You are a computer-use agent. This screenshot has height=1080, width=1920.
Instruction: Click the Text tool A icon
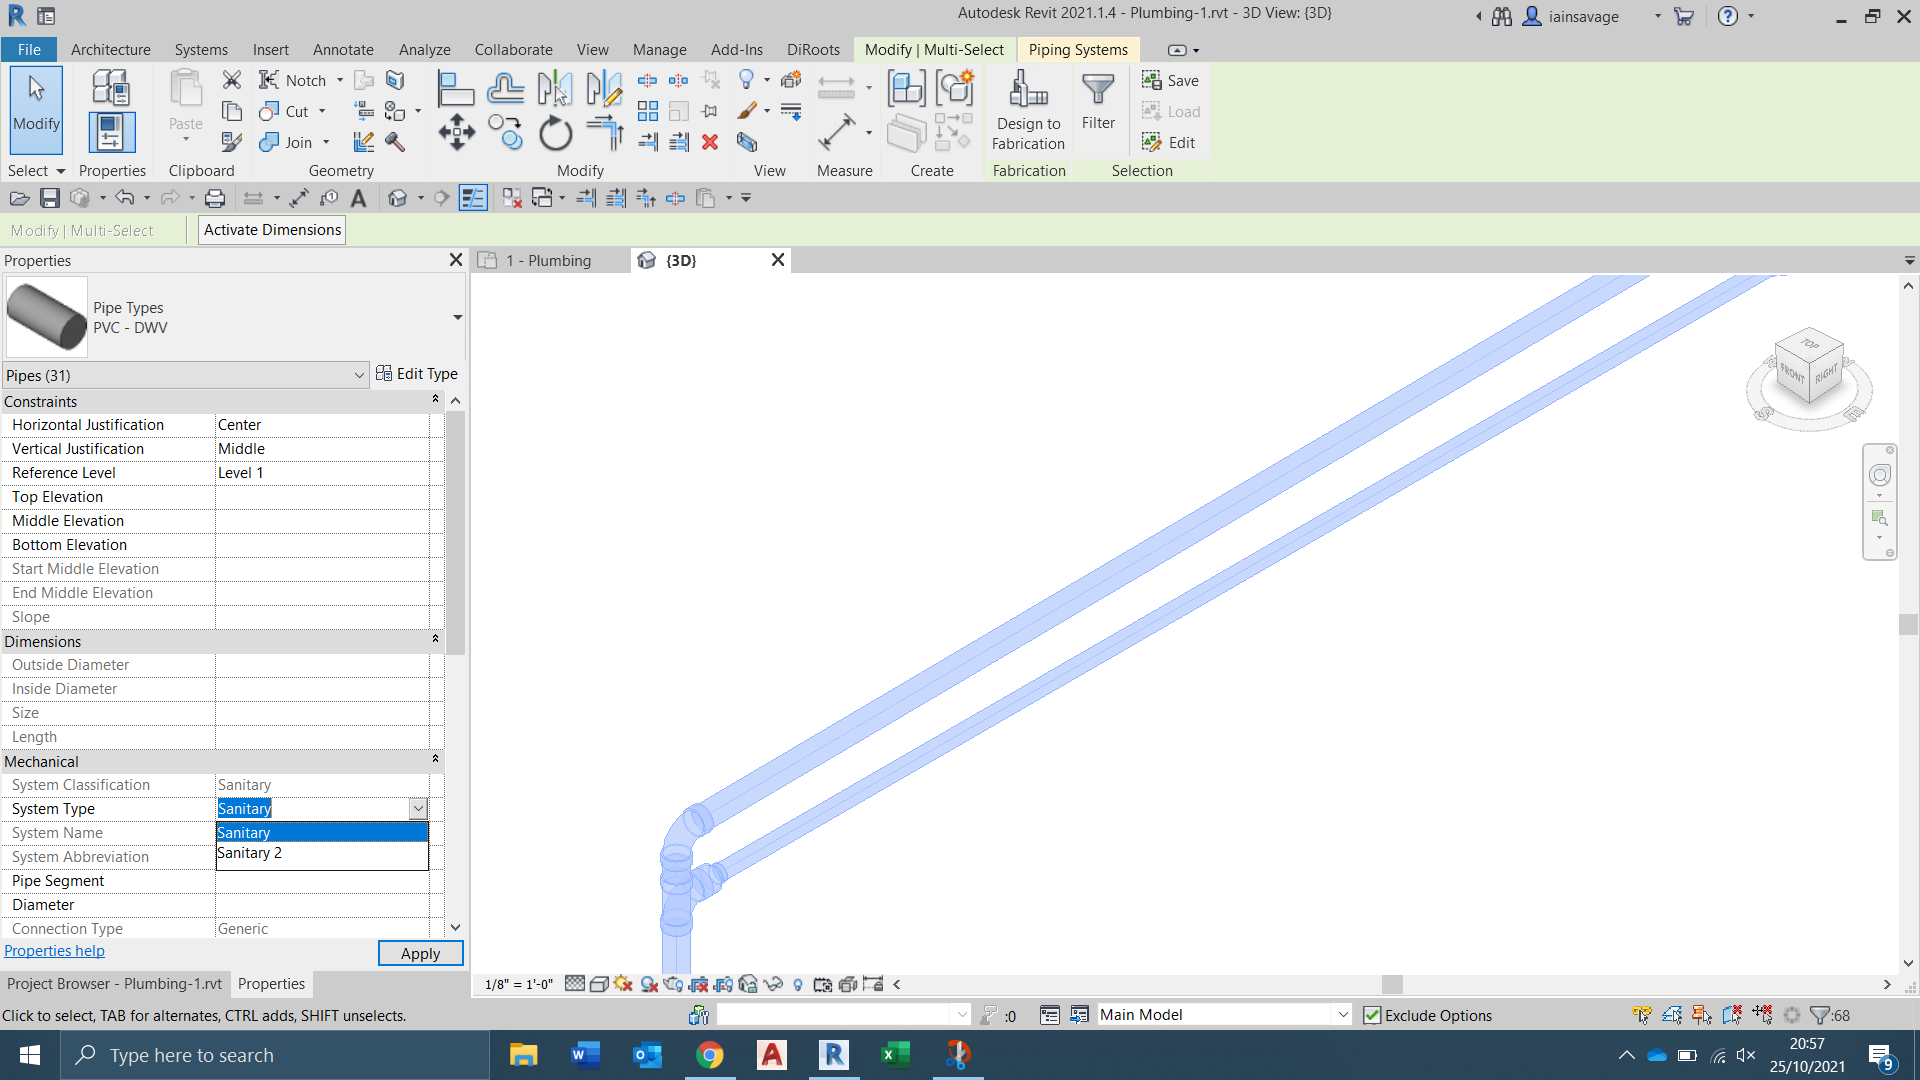tap(358, 198)
